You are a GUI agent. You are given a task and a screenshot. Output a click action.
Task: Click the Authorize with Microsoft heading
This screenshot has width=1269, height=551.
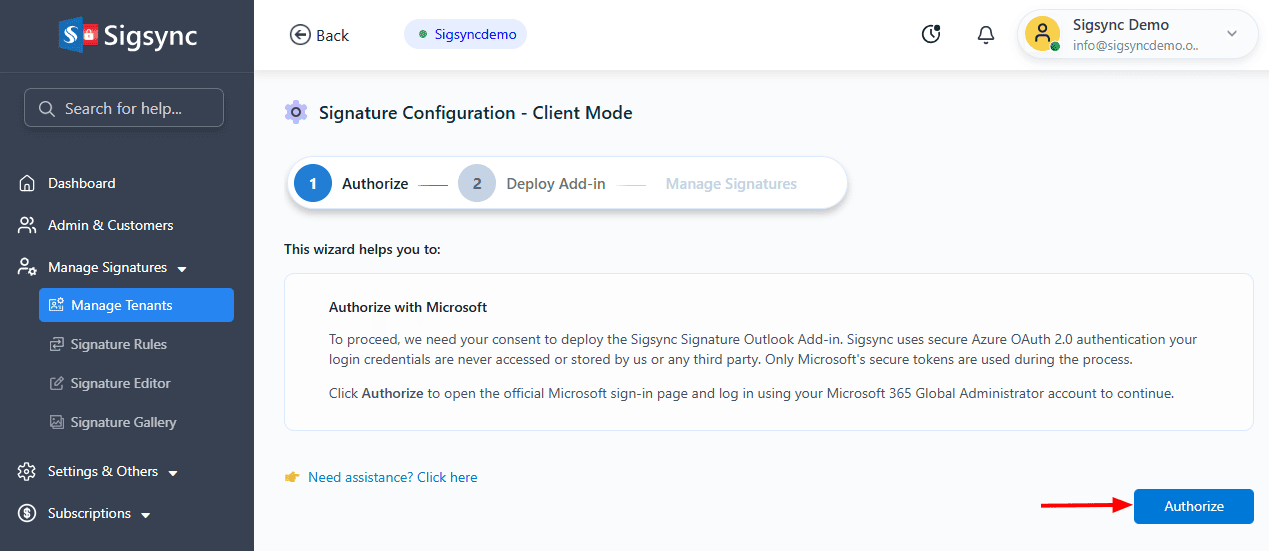pos(408,307)
